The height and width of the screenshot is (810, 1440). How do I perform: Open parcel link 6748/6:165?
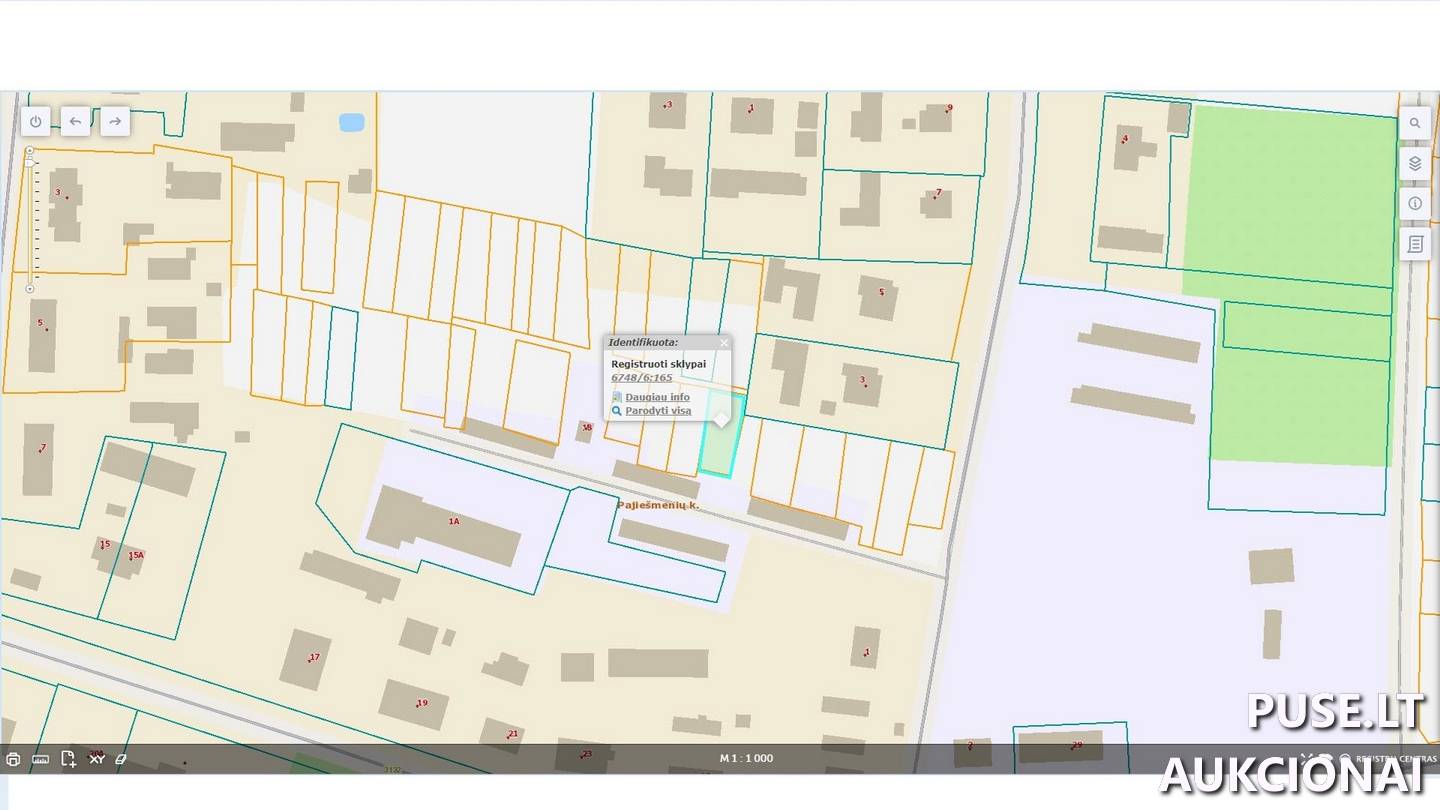pos(642,378)
